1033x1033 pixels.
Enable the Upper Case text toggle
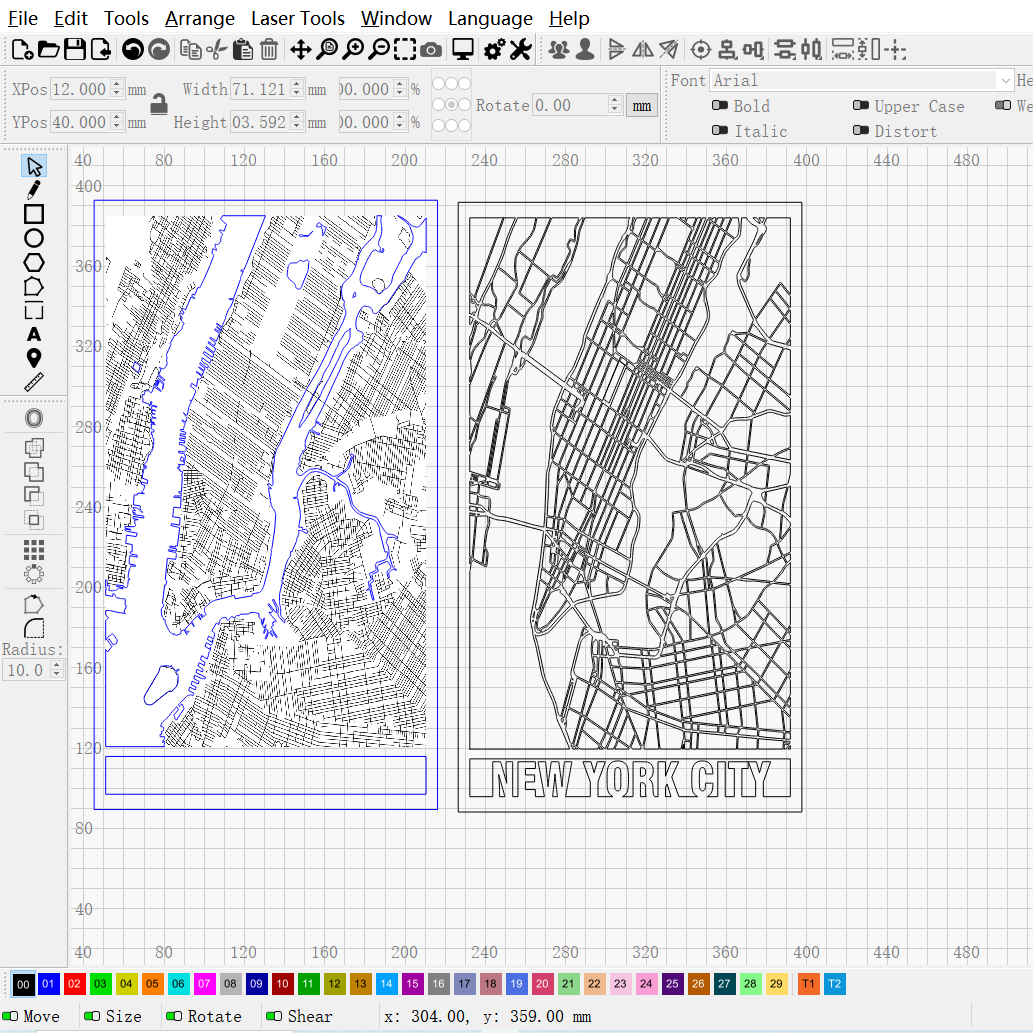pyautogui.click(x=861, y=106)
